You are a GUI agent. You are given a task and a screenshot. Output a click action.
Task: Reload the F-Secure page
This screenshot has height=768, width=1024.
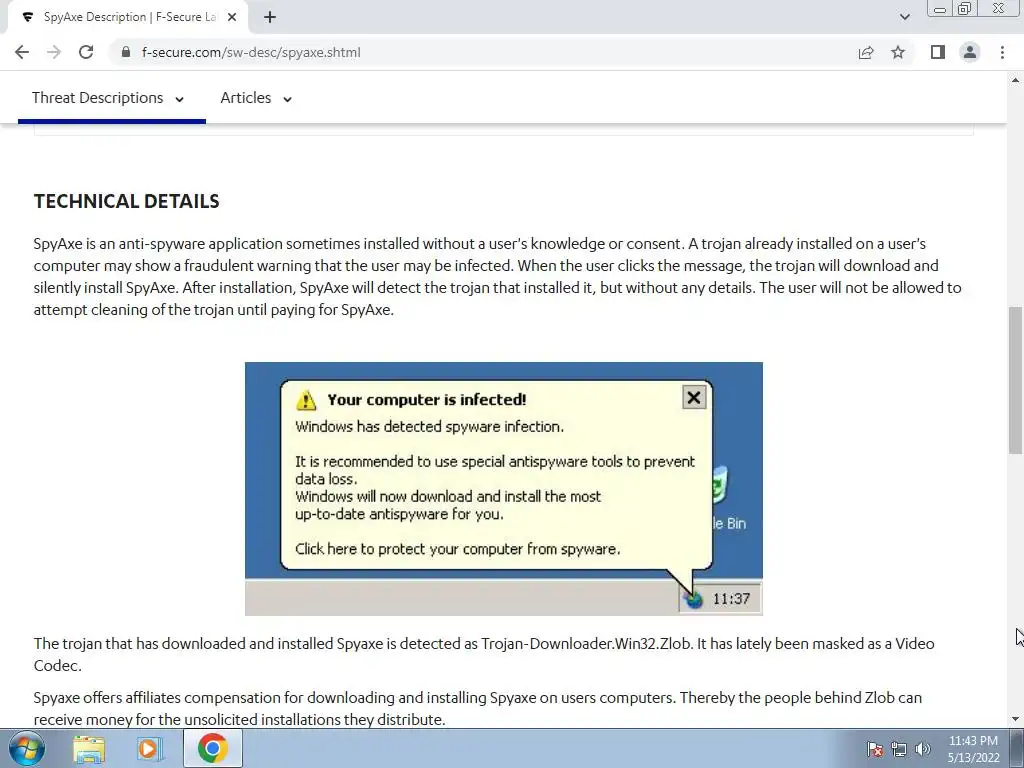pos(86,52)
